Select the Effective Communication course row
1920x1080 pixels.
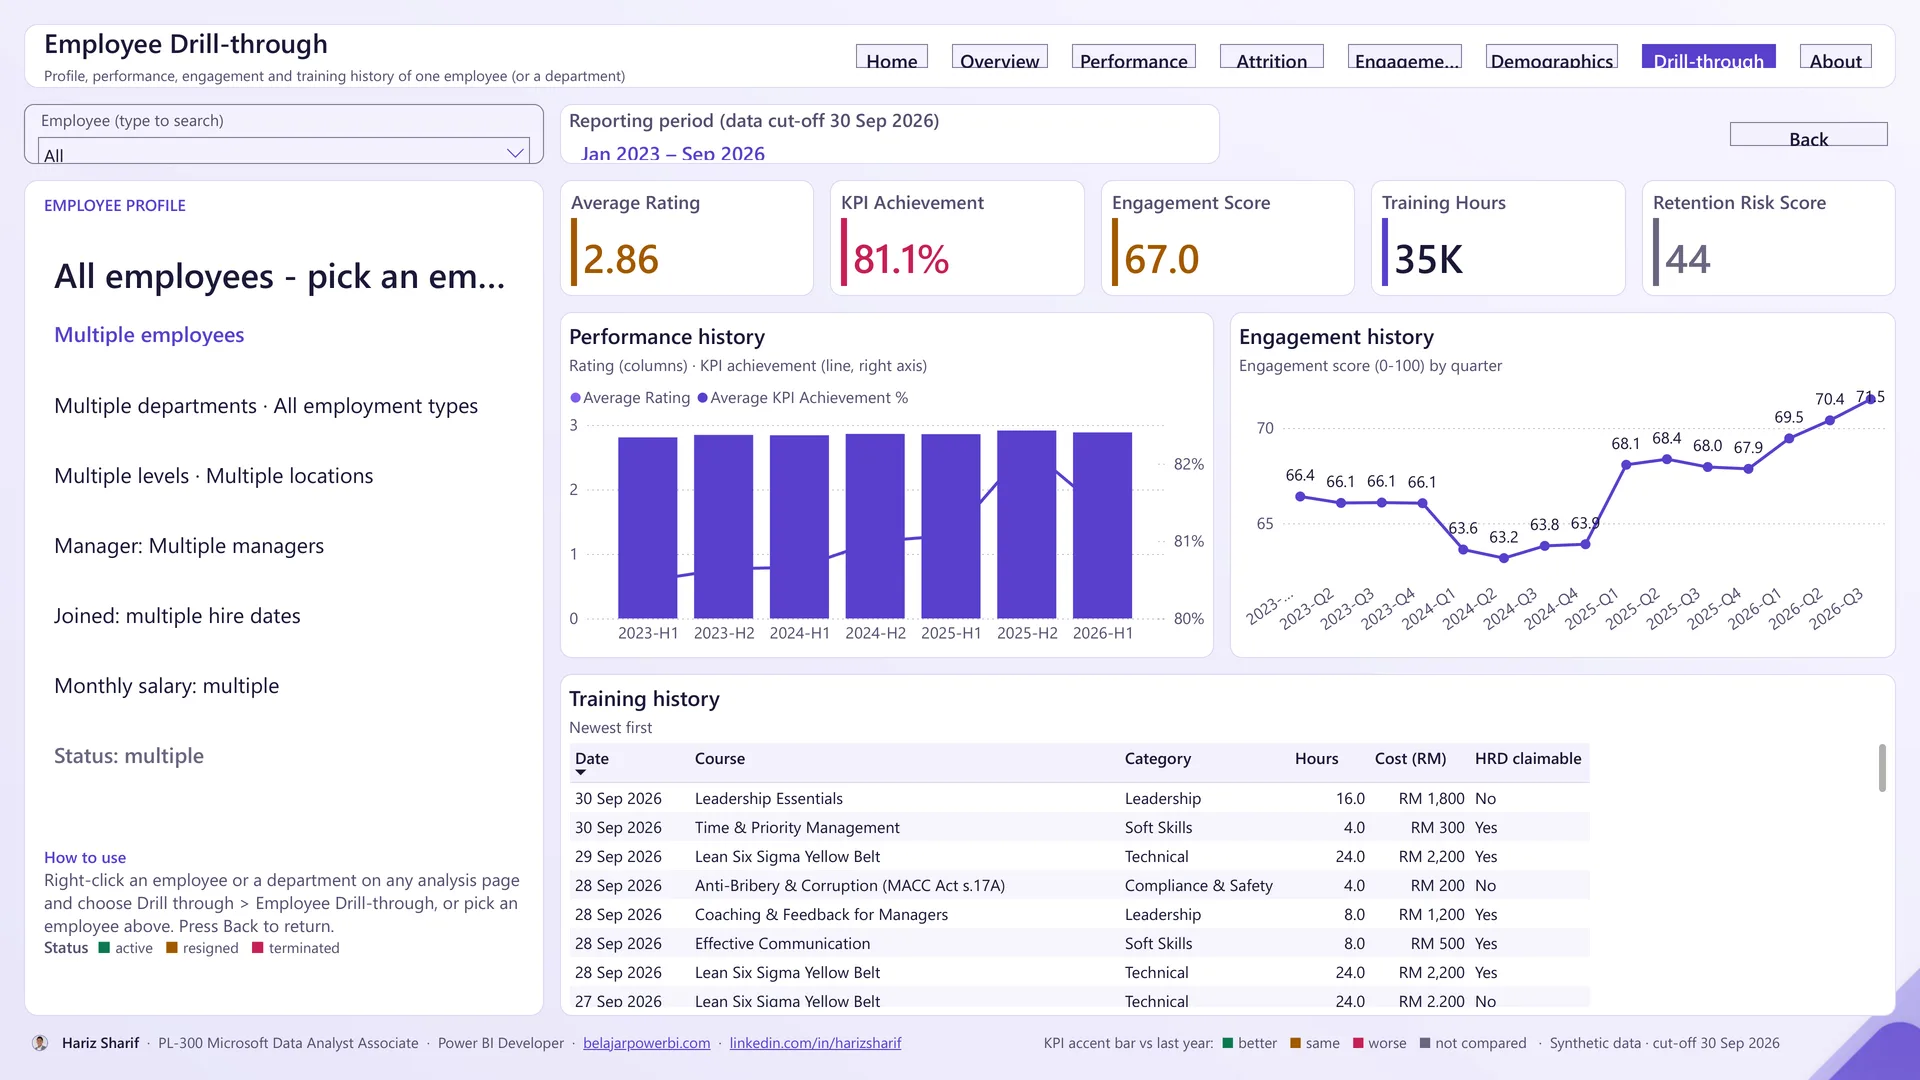click(1080, 944)
